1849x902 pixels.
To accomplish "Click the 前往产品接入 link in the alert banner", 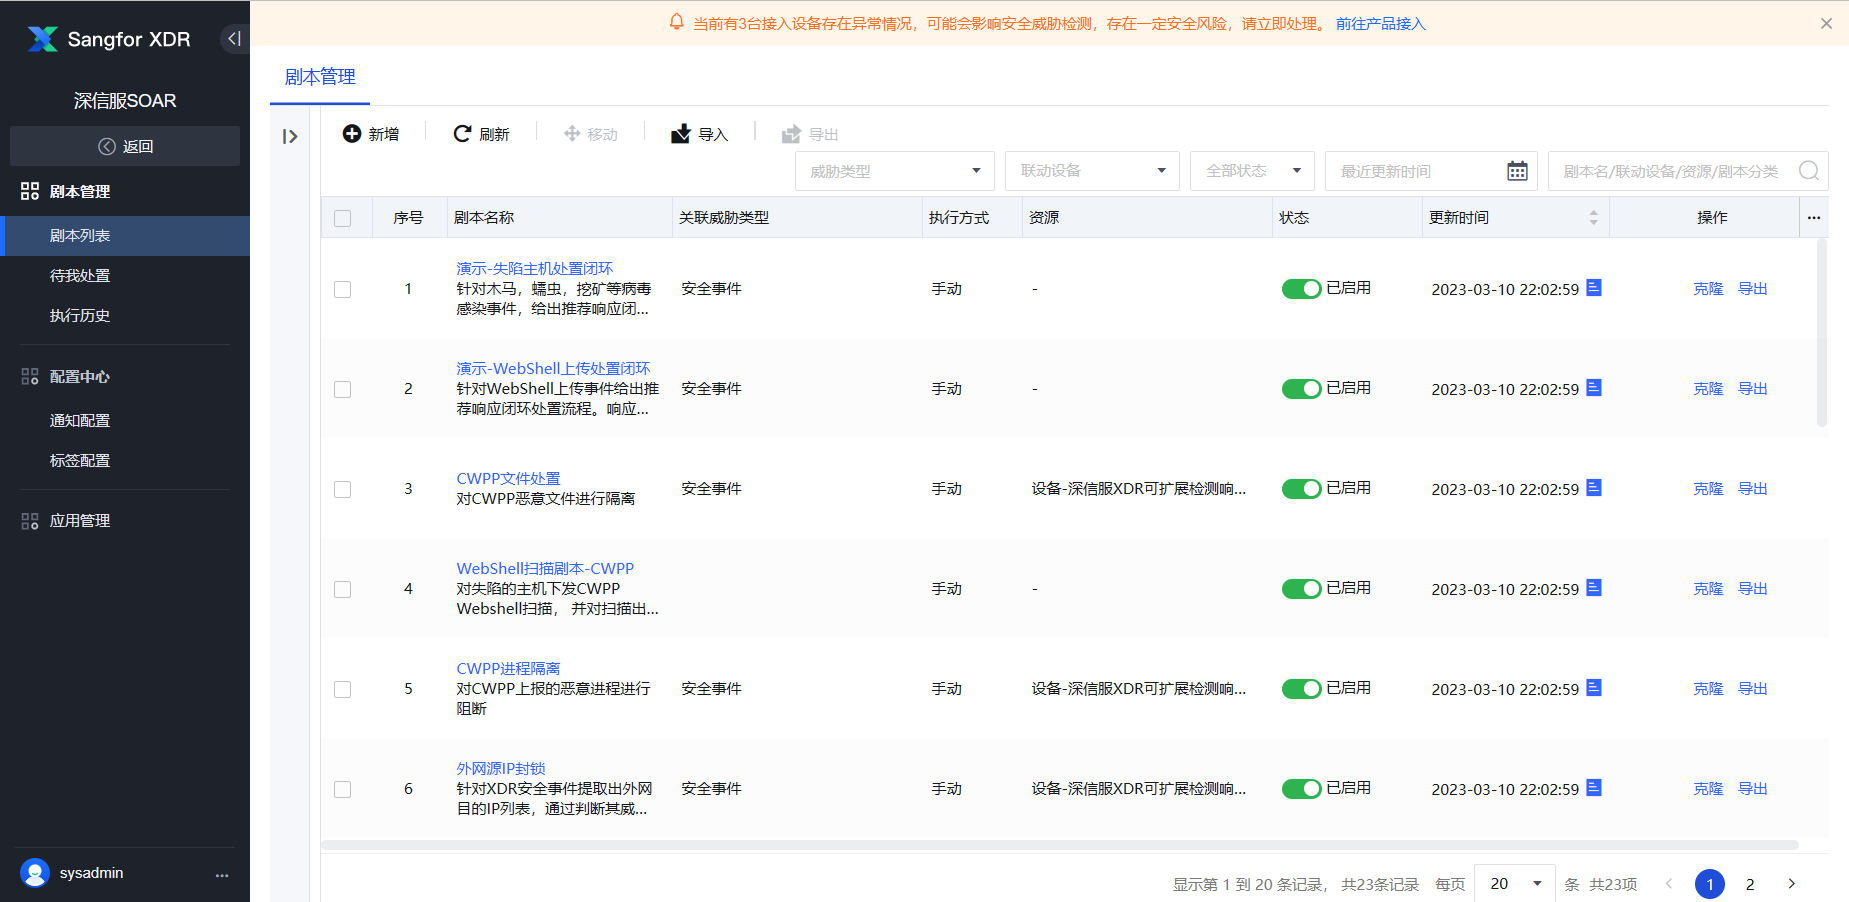I will [x=1380, y=23].
